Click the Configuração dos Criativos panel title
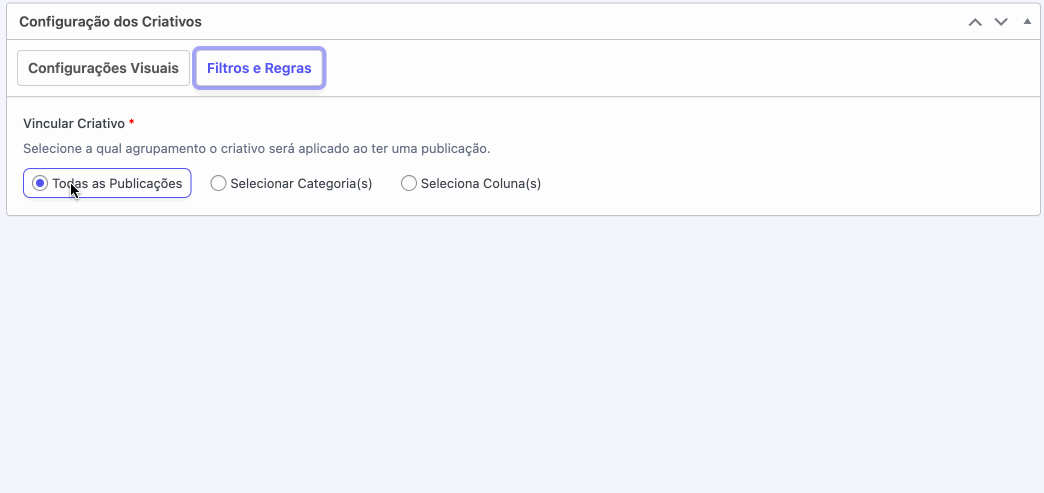 (x=110, y=21)
